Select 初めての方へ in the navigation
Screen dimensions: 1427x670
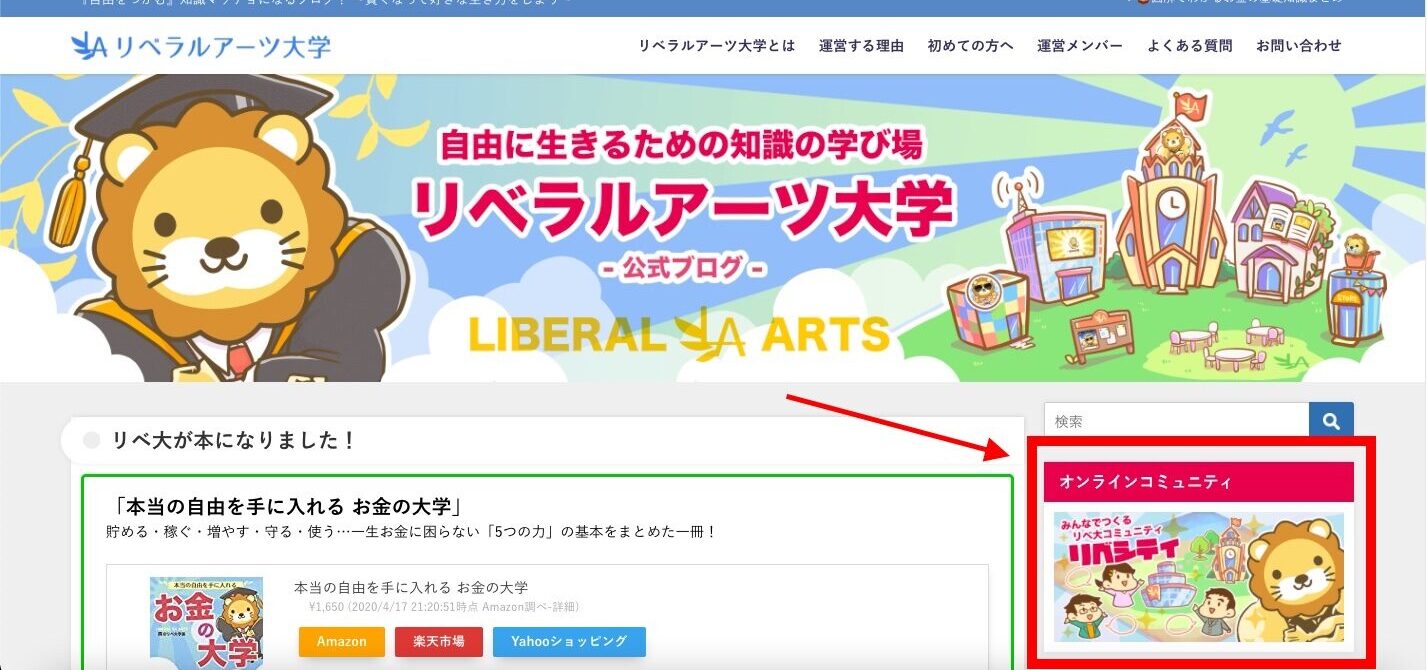point(970,46)
